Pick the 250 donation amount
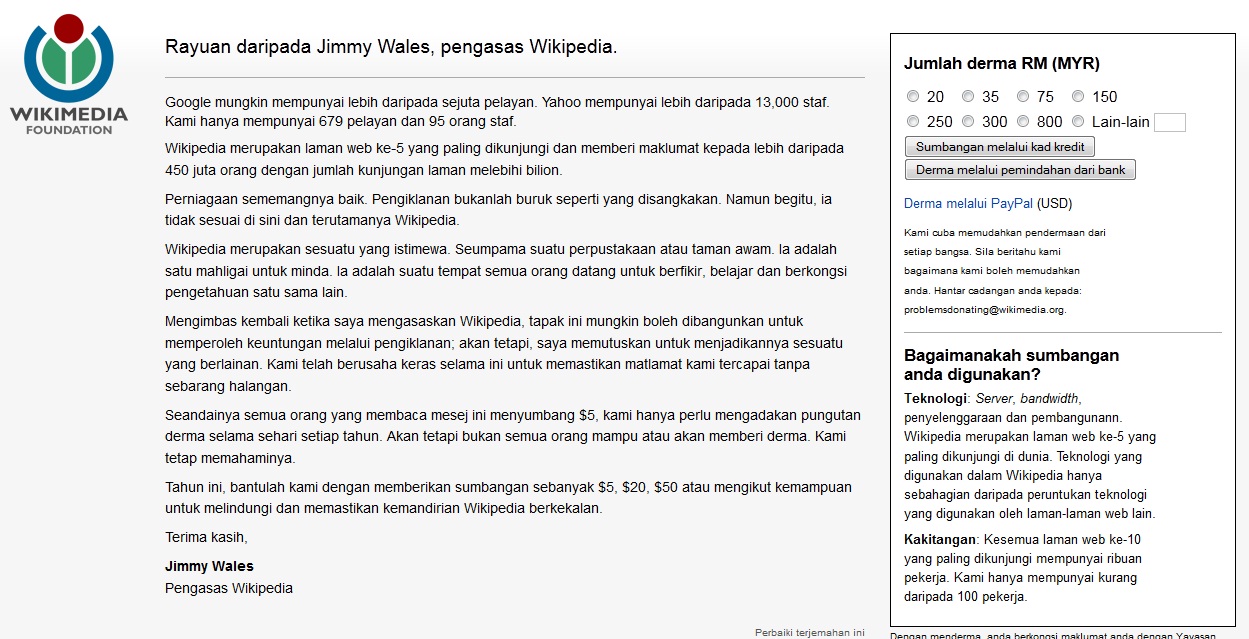 coord(913,122)
